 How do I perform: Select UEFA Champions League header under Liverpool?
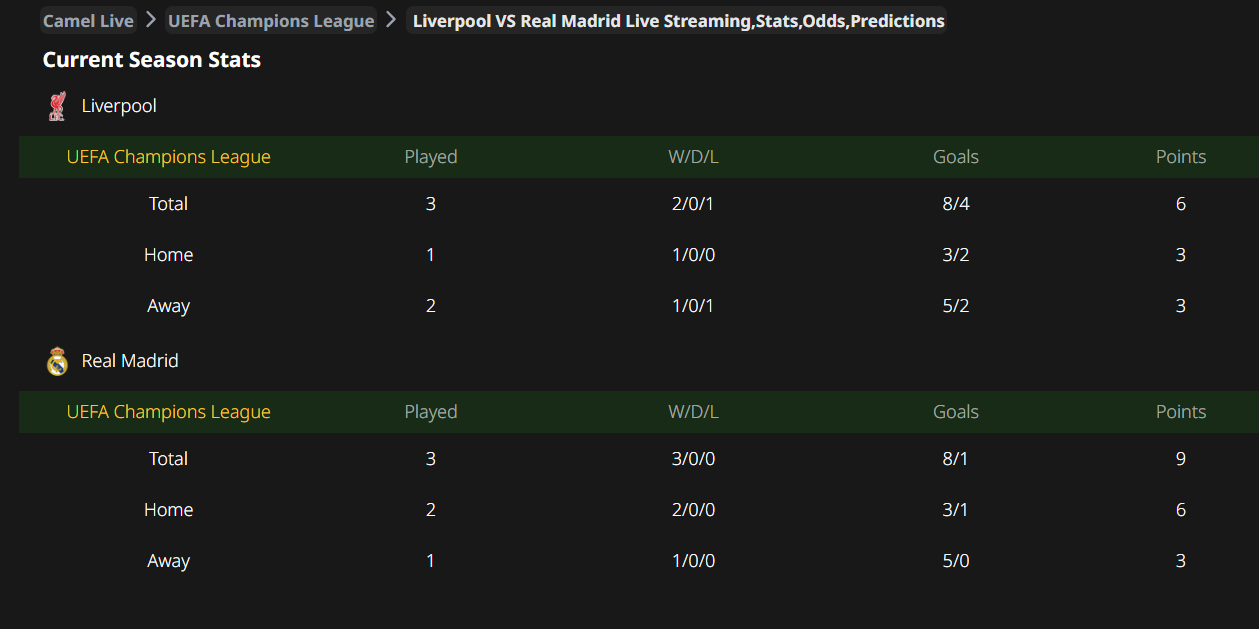(168, 157)
